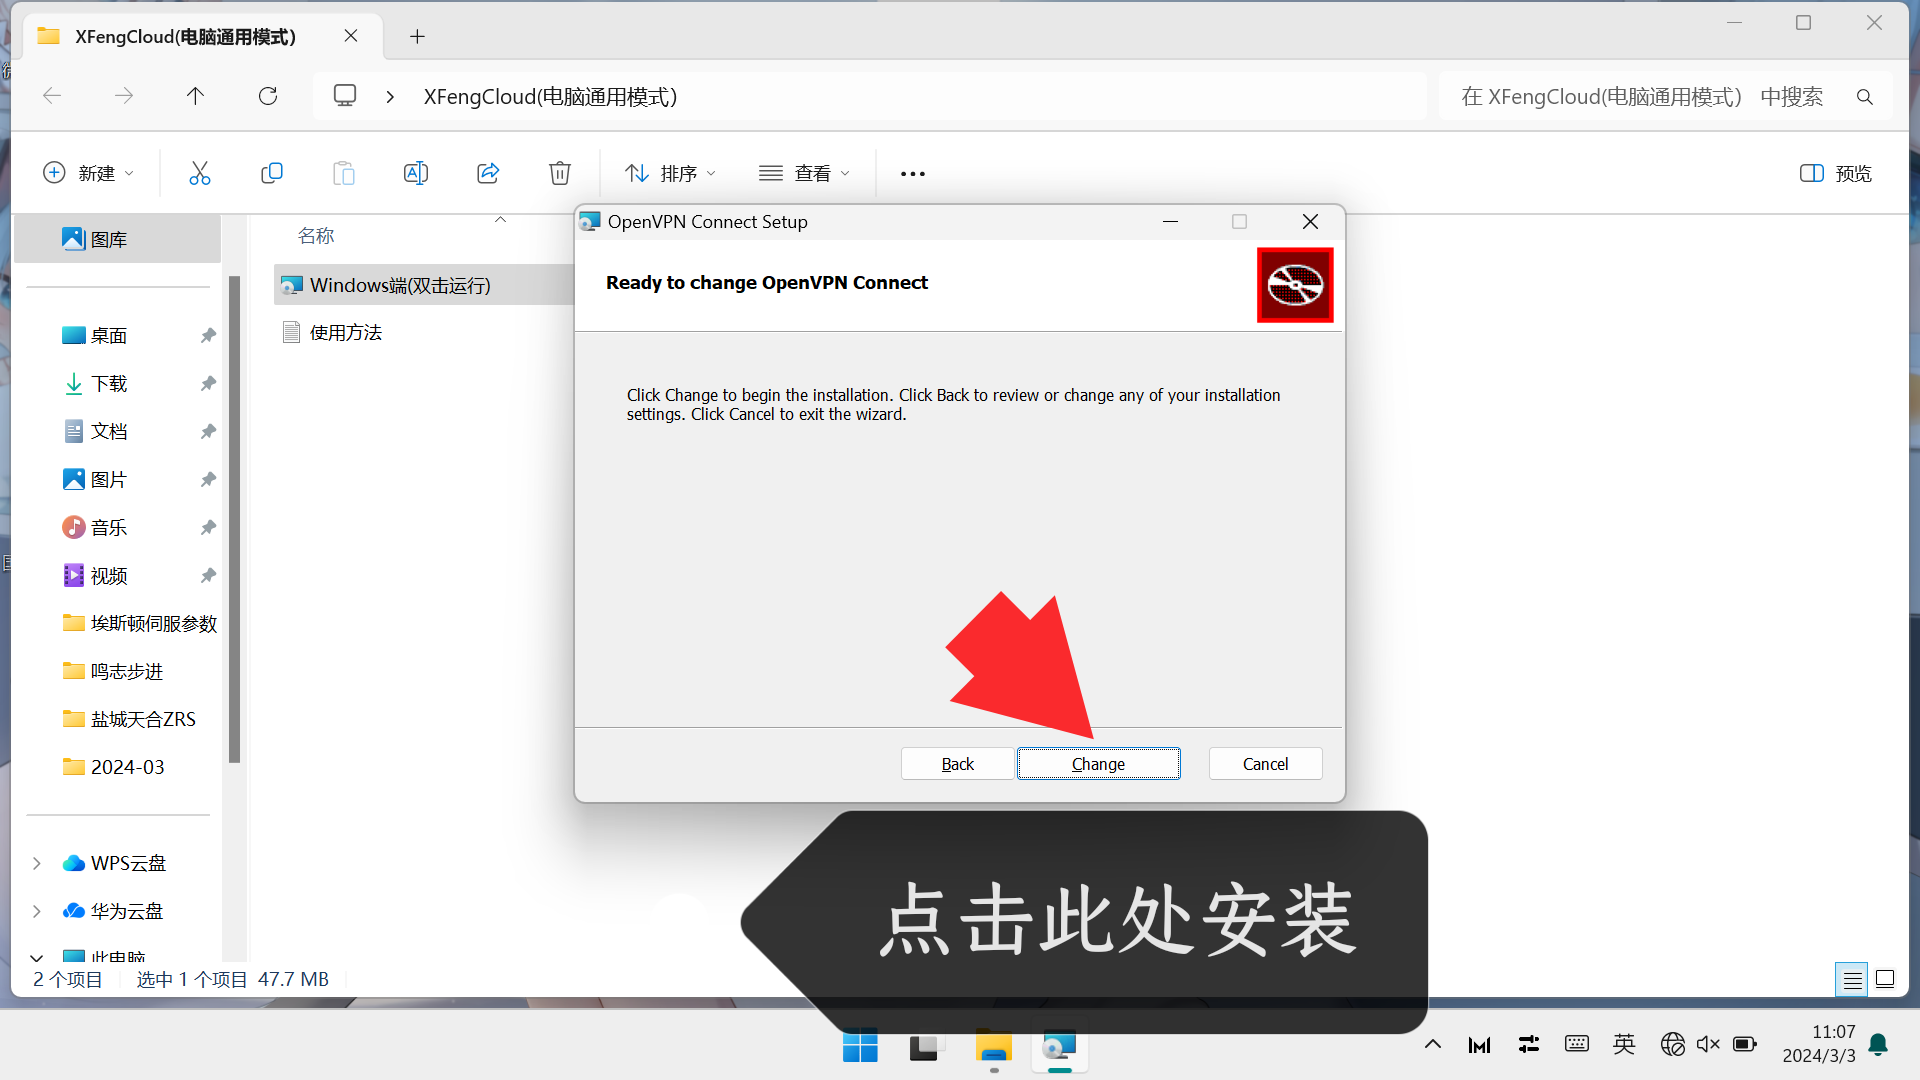1920x1080 pixels.
Task: Open the 排序 (Sort) dropdown
Action: coord(670,173)
